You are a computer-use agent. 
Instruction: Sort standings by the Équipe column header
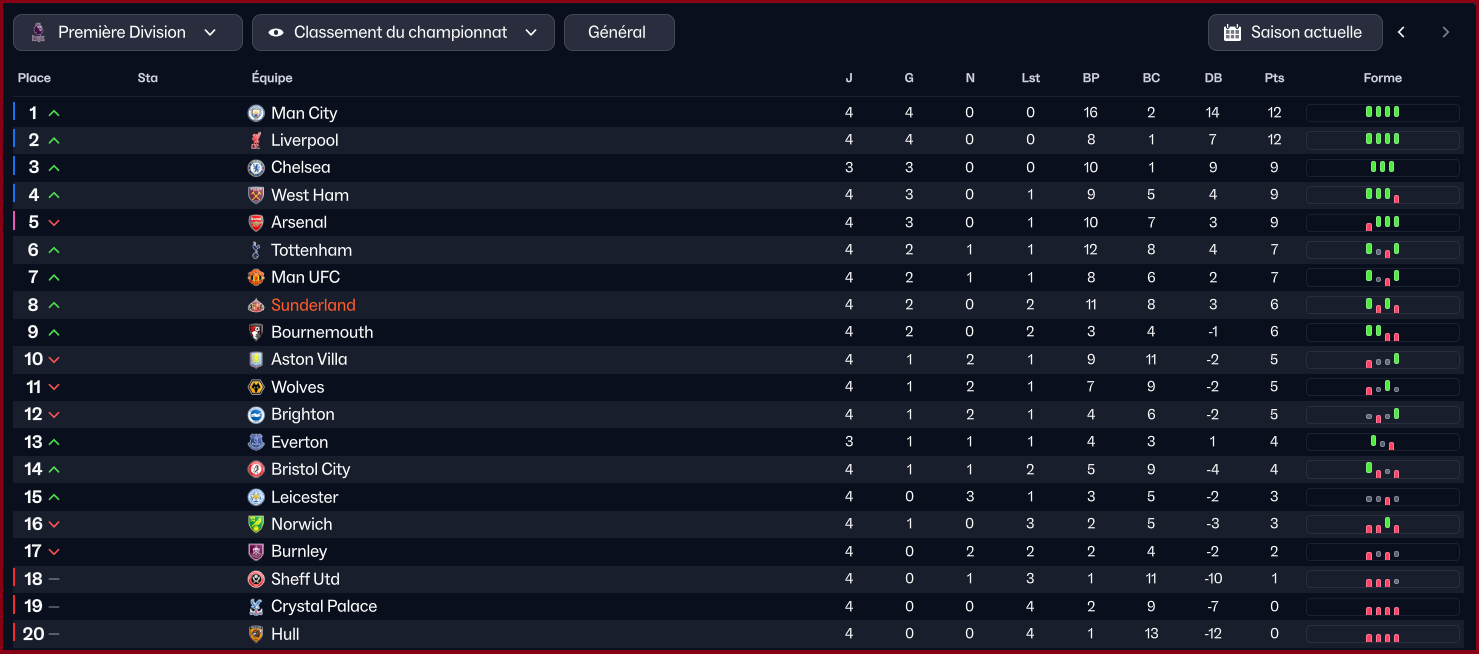point(272,78)
